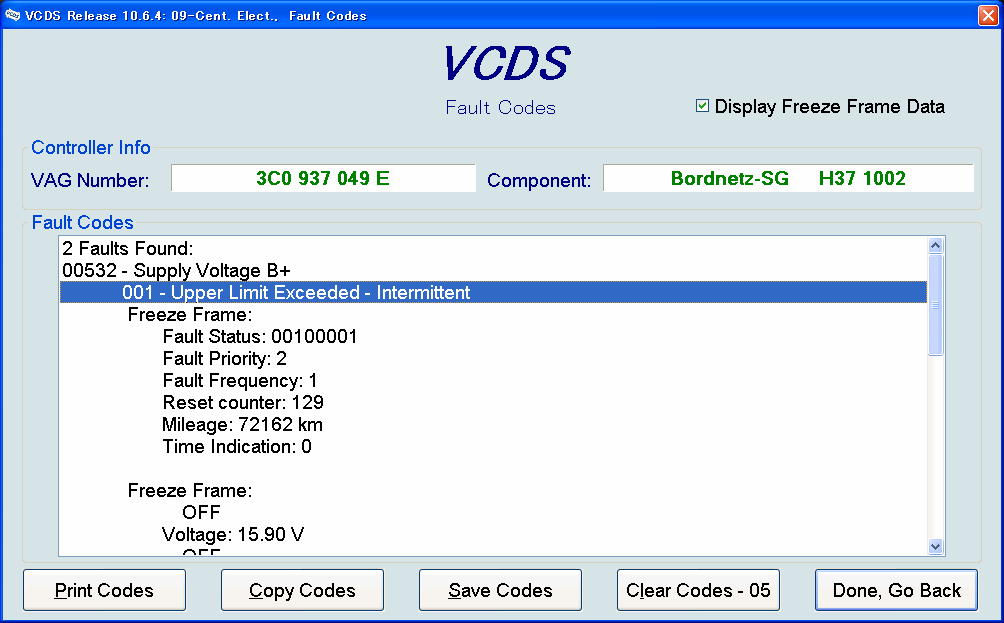Select 'Reset counter: 129' line
The height and width of the screenshot is (623, 1004).
coord(243,402)
